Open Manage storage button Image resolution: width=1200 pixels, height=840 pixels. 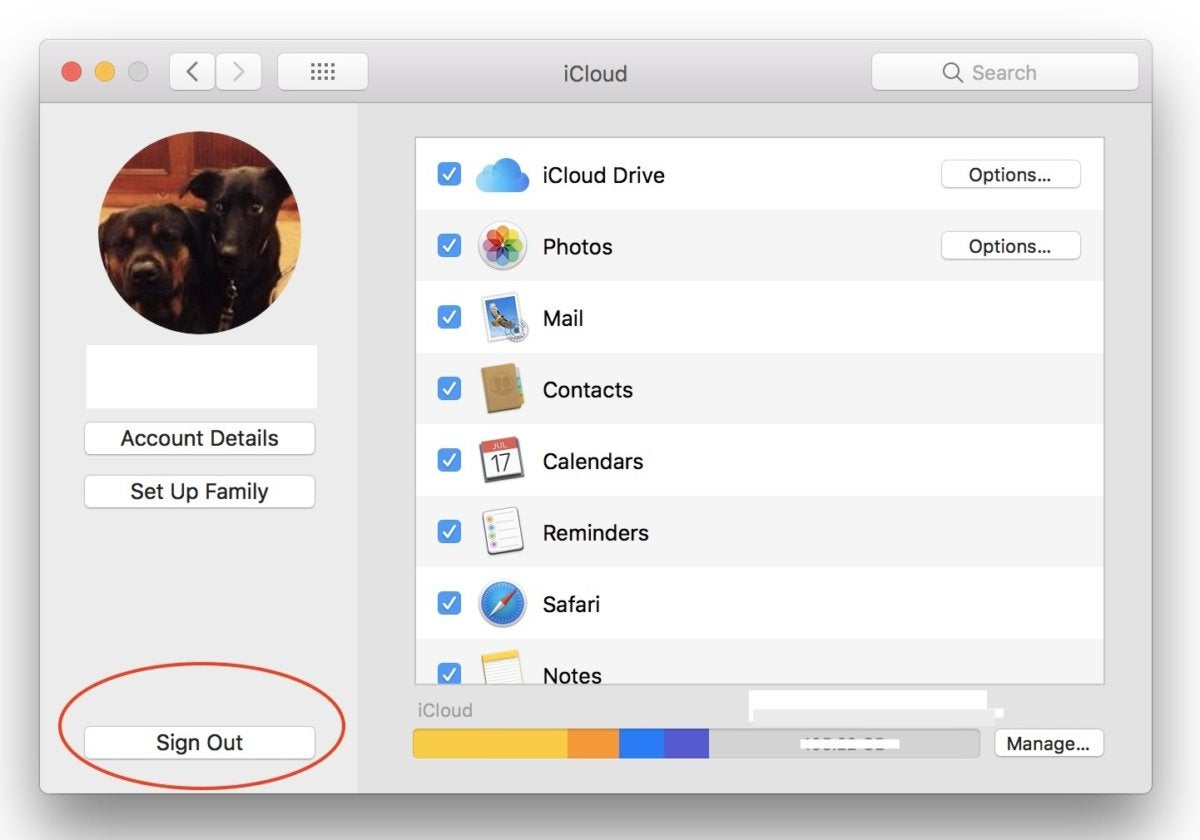click(1048, 743)
